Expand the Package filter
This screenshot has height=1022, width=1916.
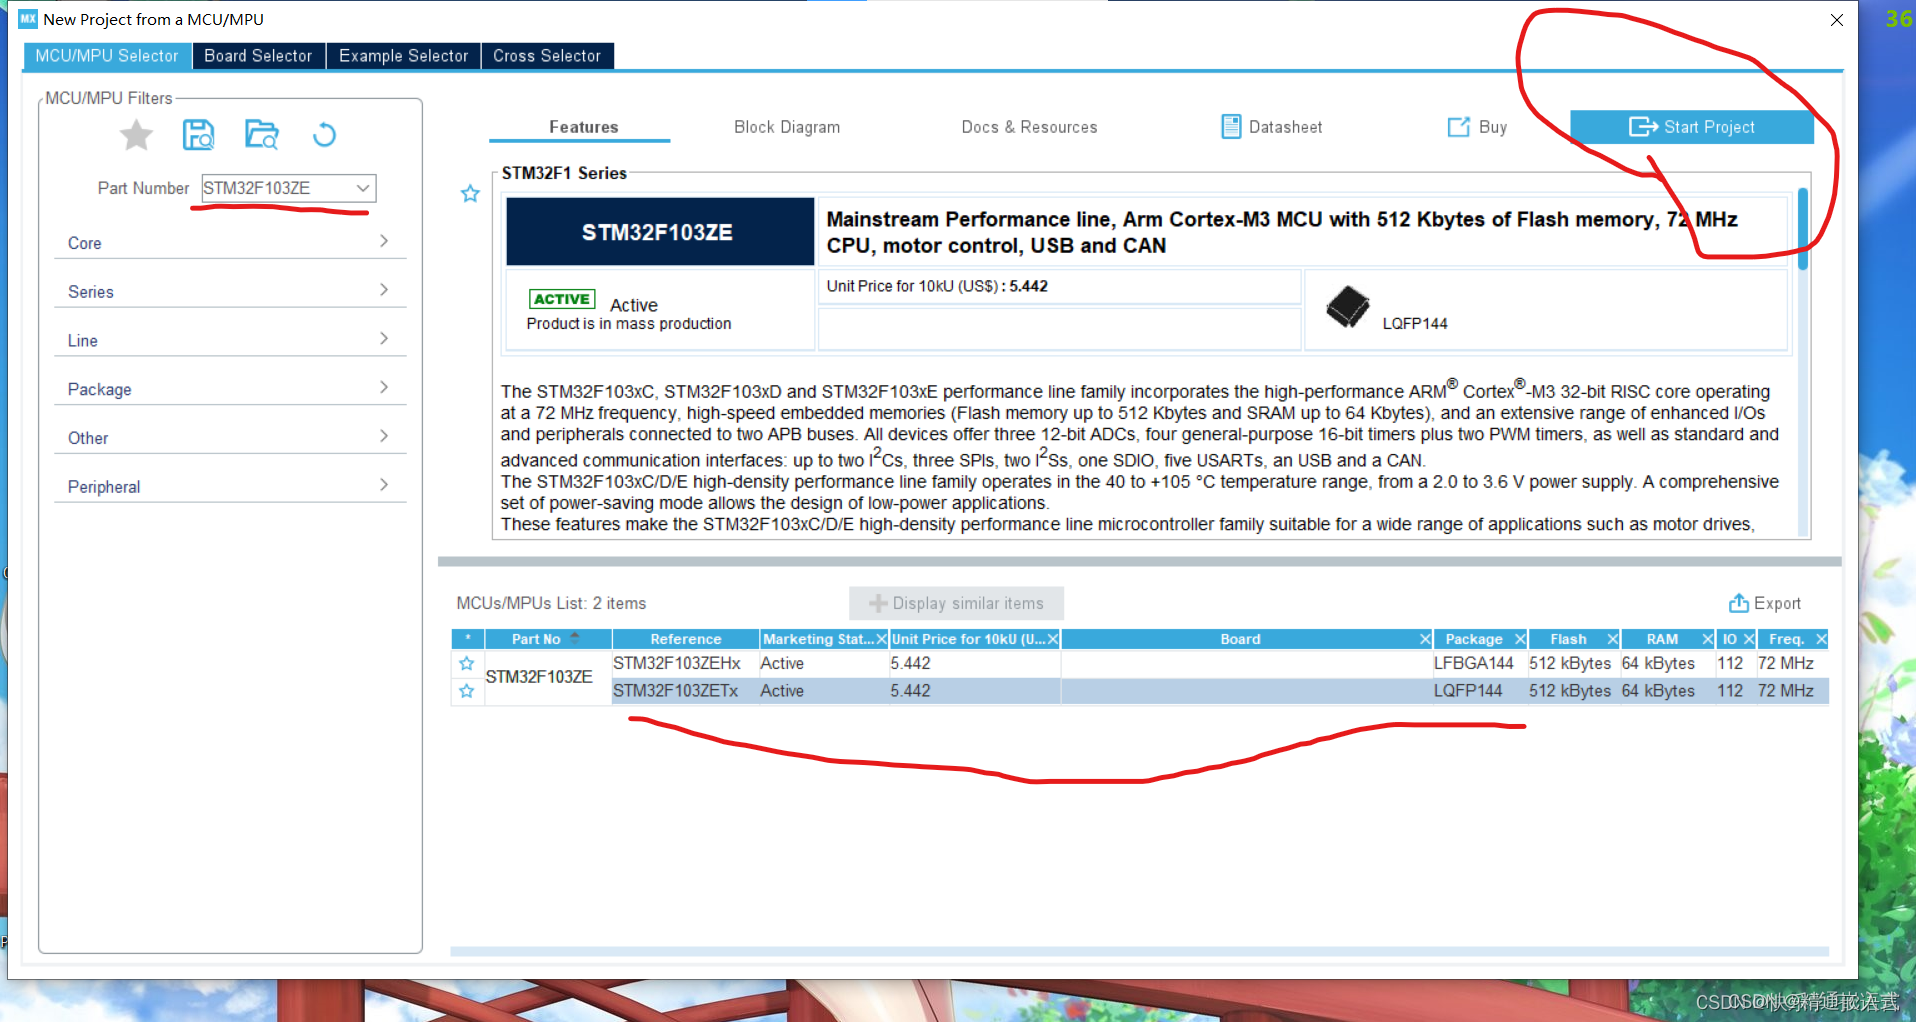230,389
